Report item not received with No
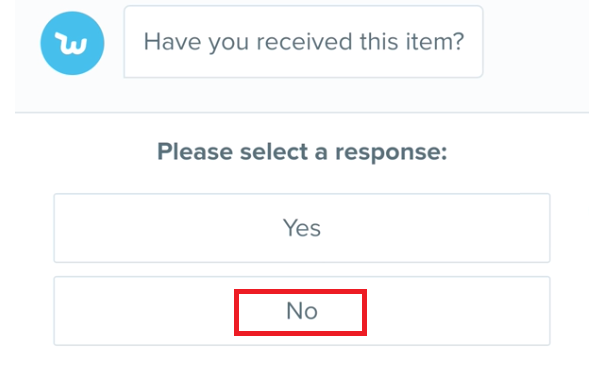 point(302,311)
